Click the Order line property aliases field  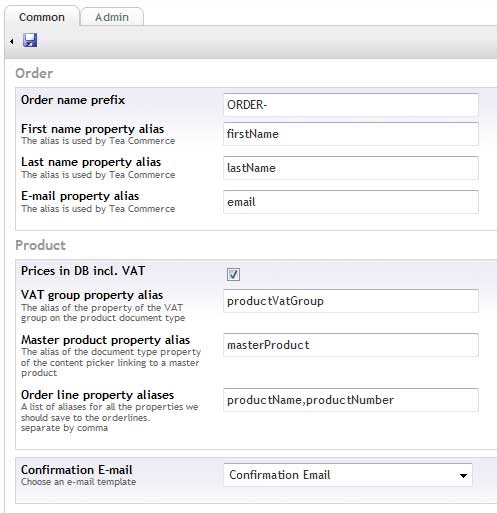[x=351, y=400]
